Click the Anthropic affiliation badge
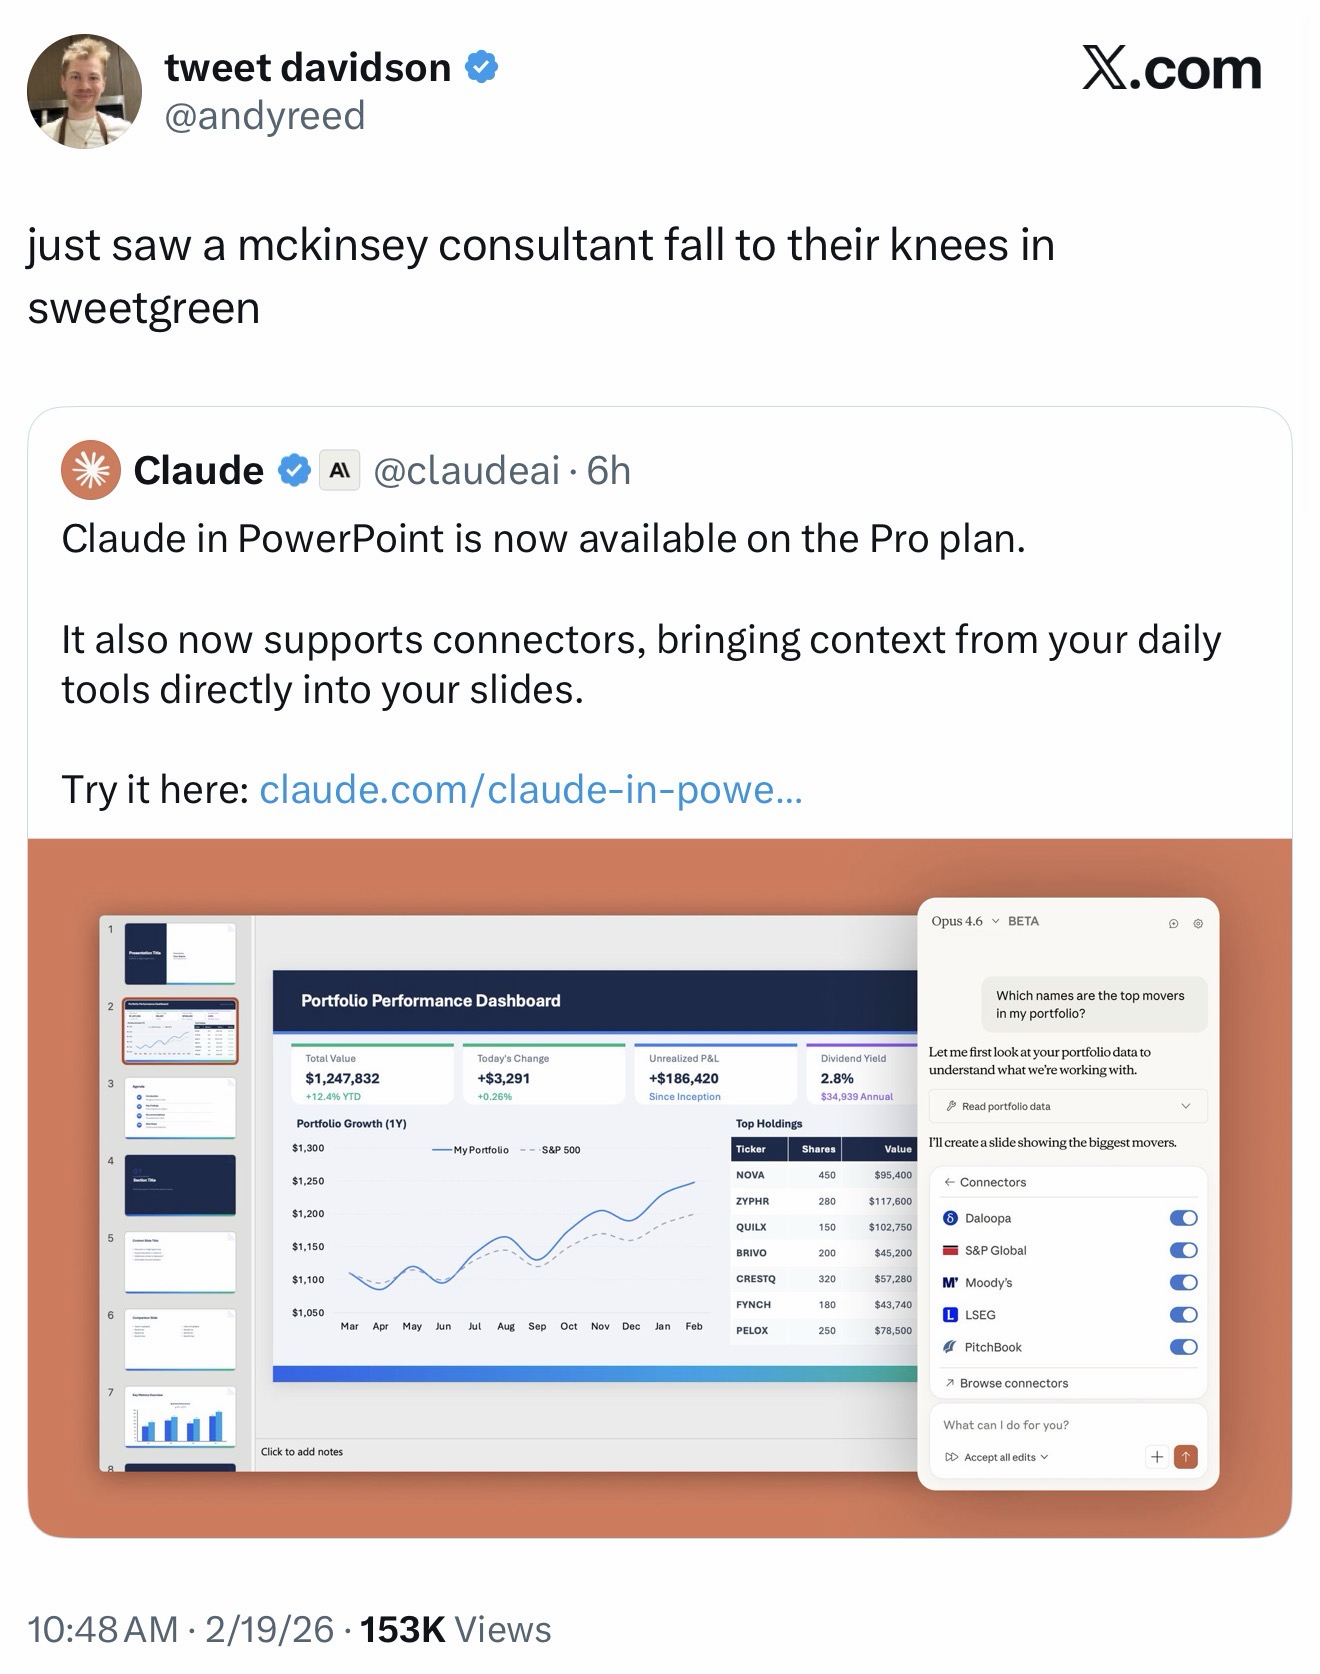1320x1674 pixels. pyautogui.click(x=339, y=470)
